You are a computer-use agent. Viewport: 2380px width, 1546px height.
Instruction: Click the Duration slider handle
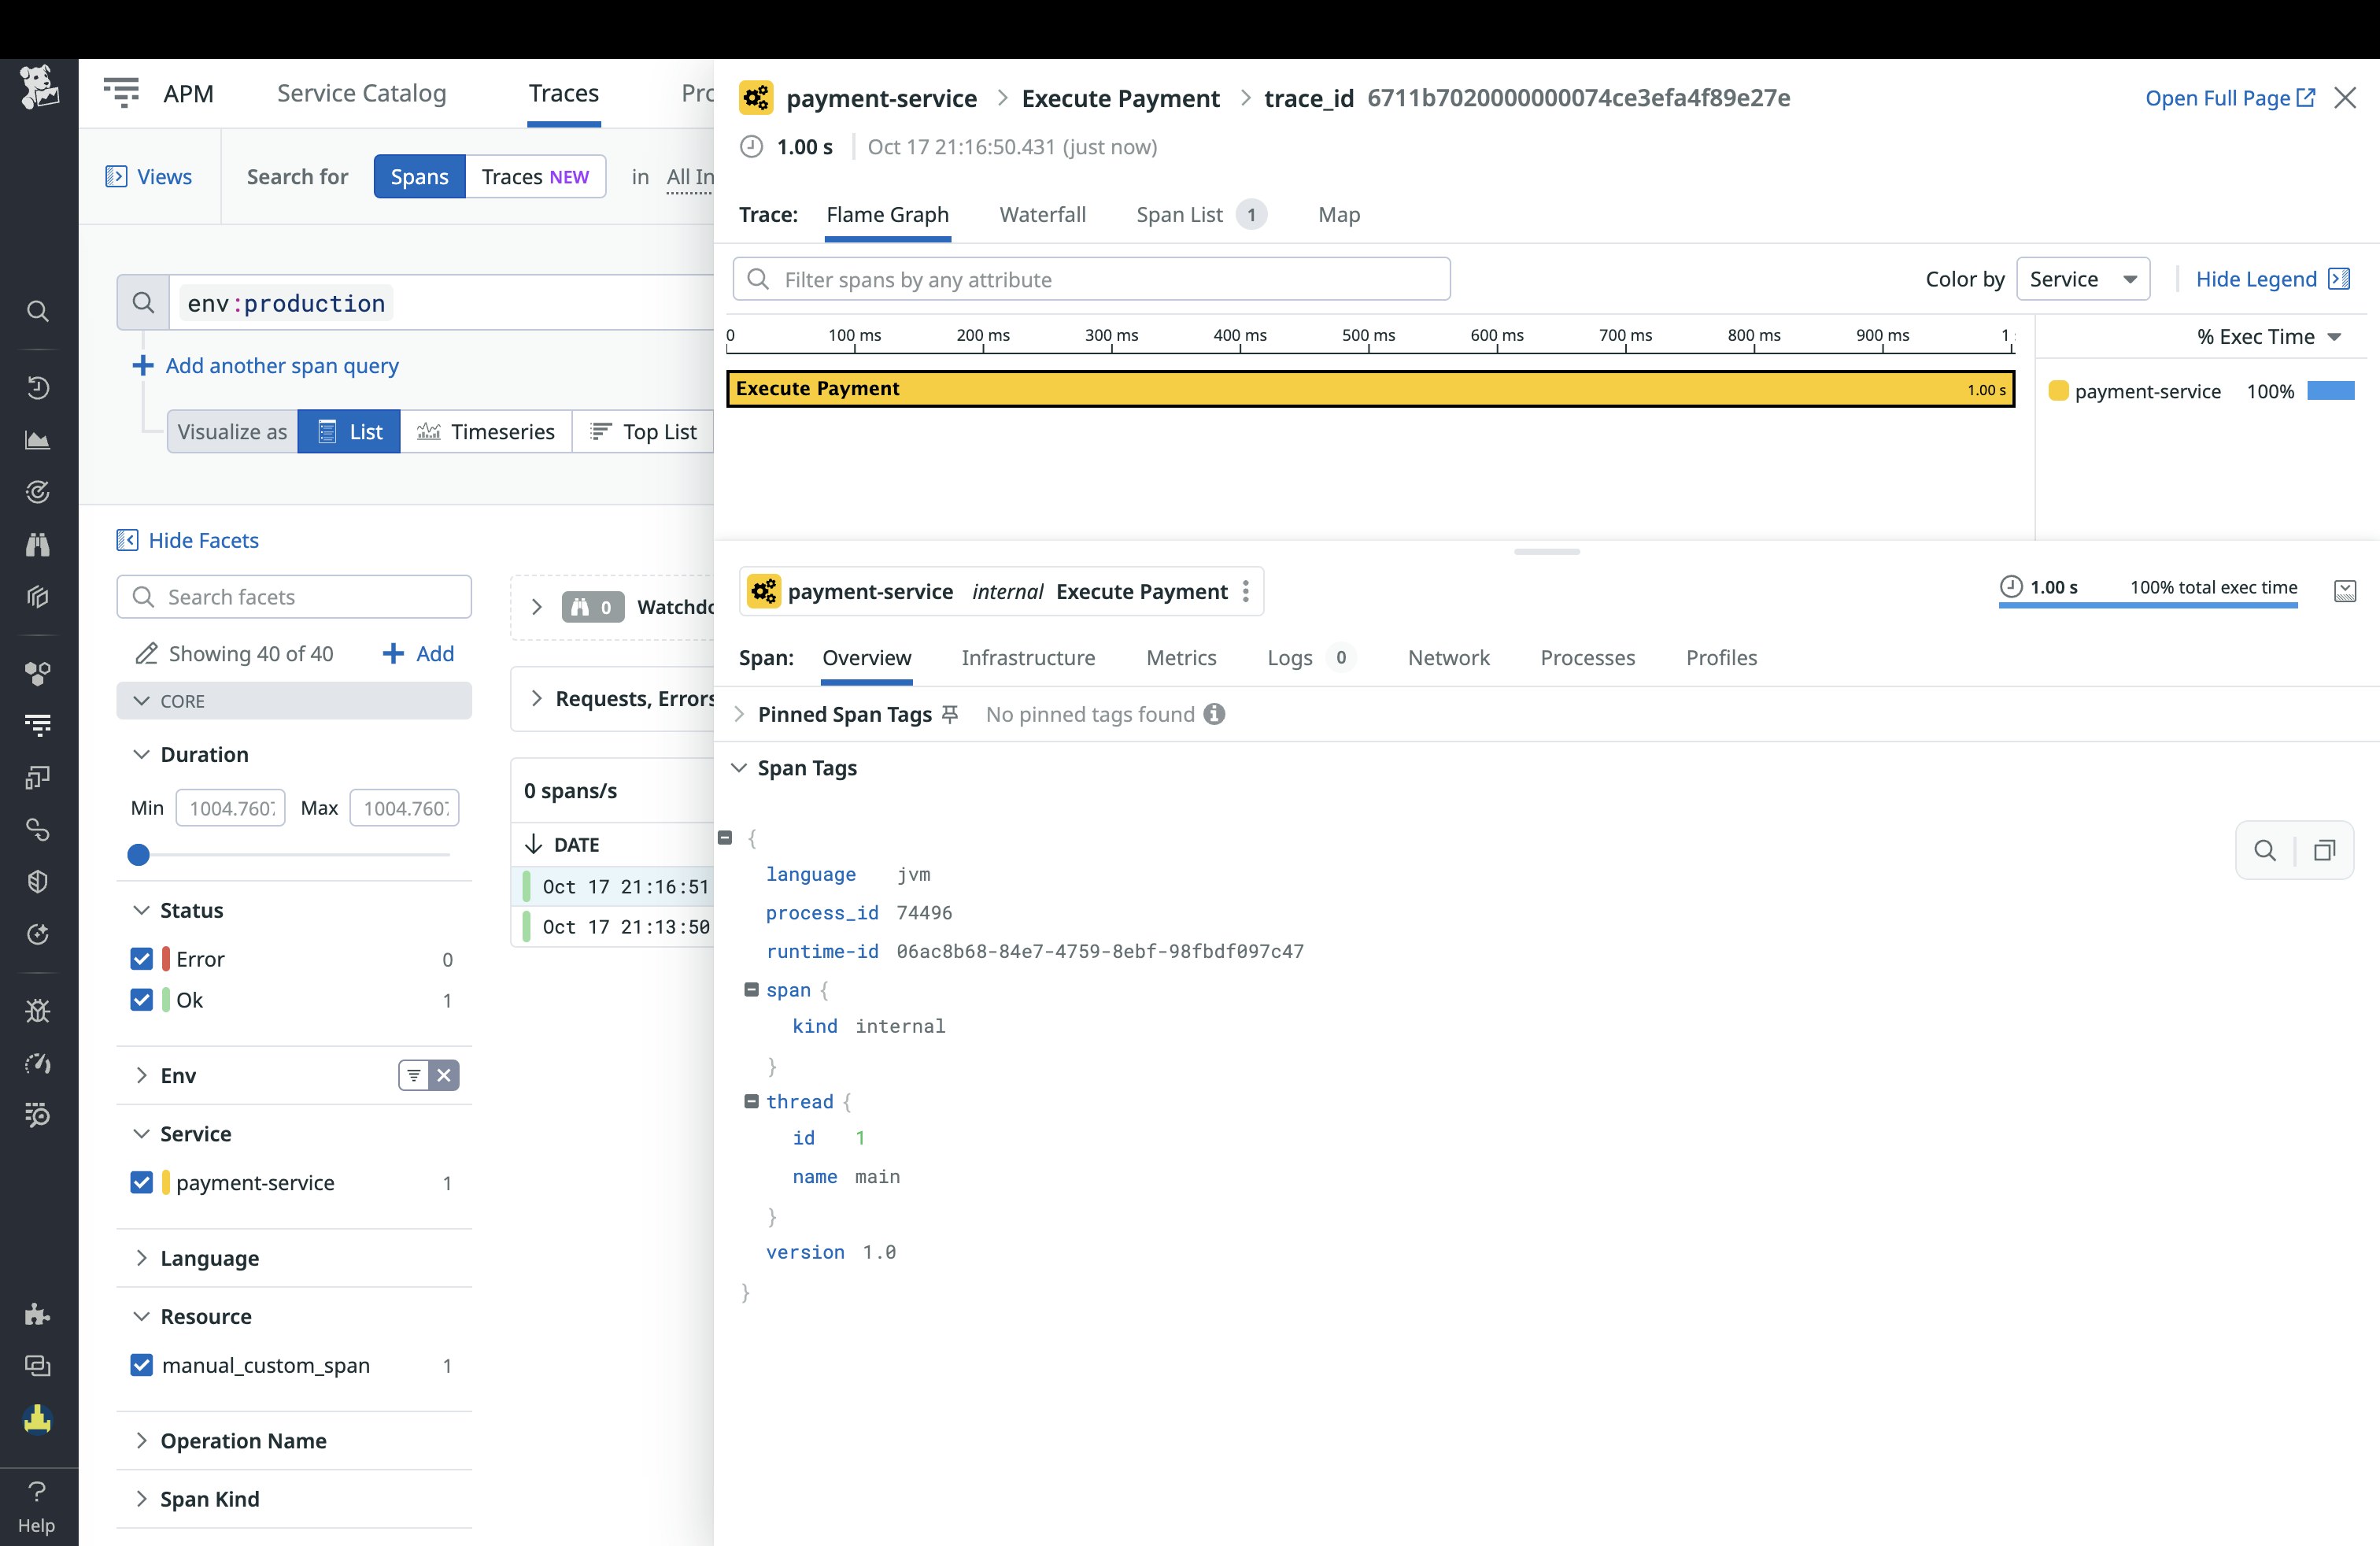point(139,855)
